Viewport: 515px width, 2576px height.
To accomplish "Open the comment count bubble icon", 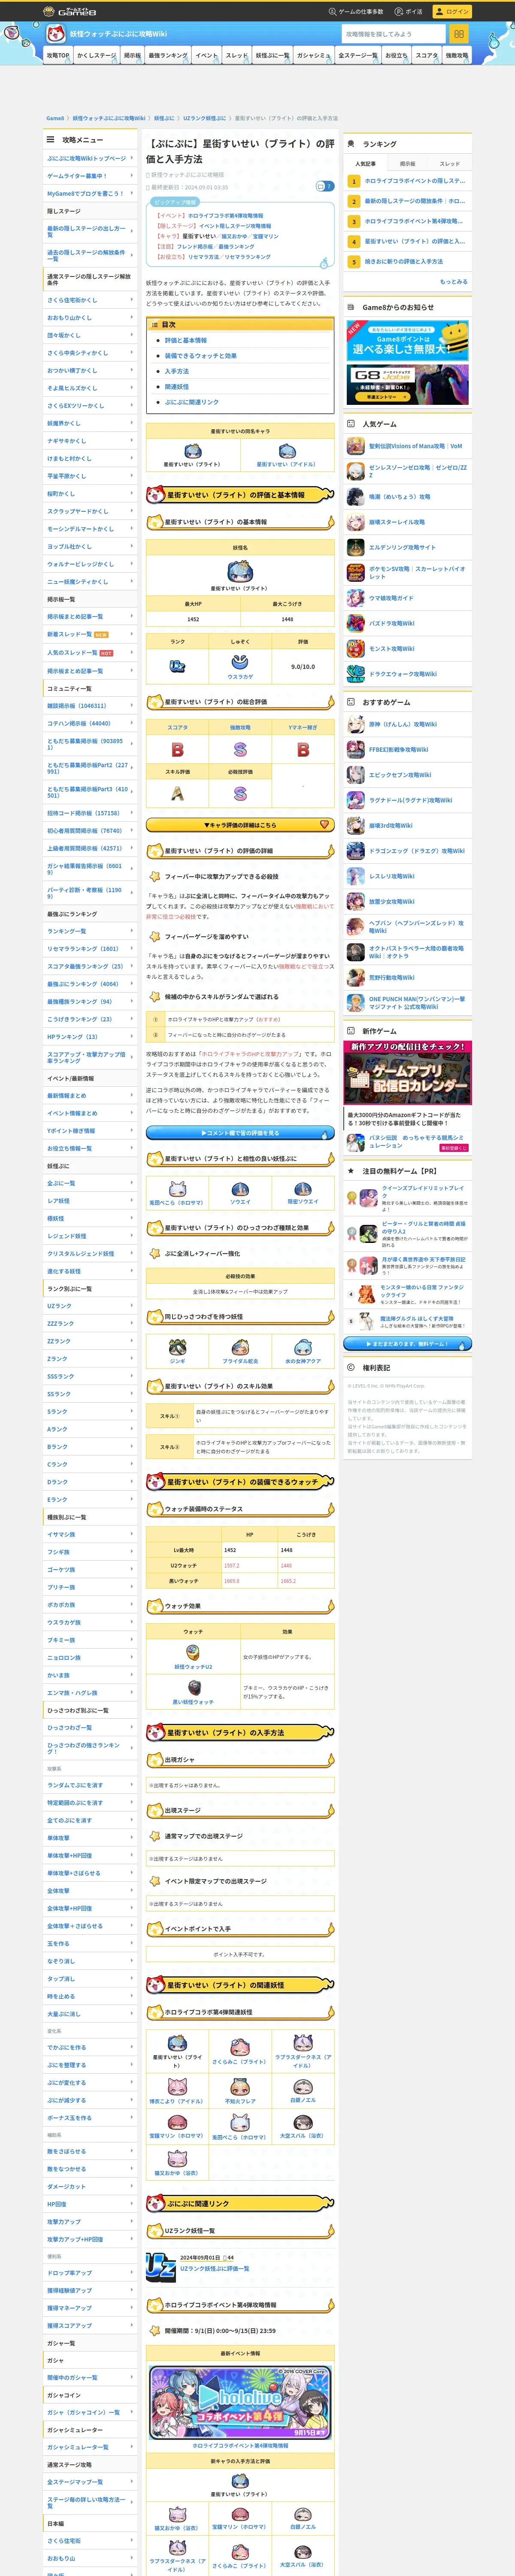I will 324,186.
